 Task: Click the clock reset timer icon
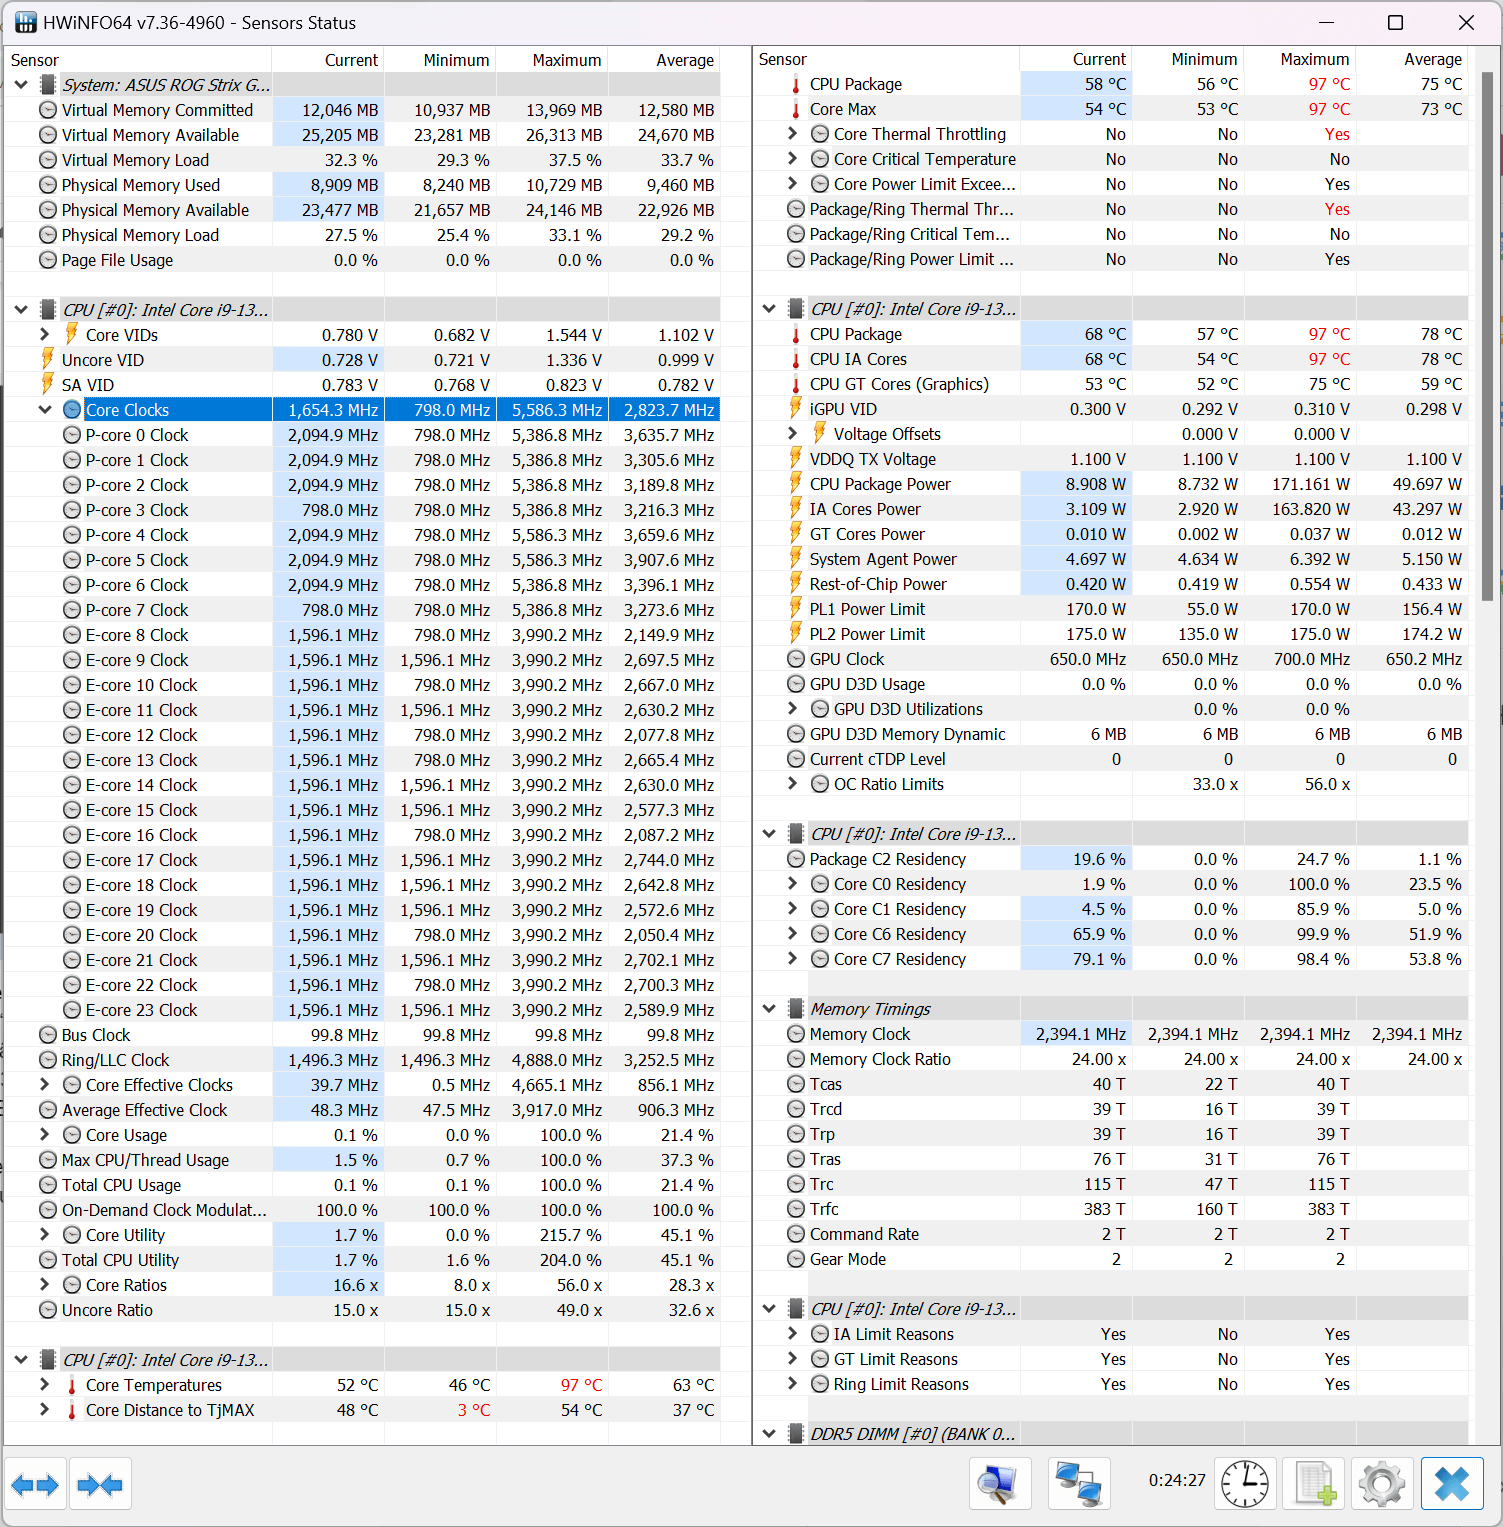pos(1245,1484)
